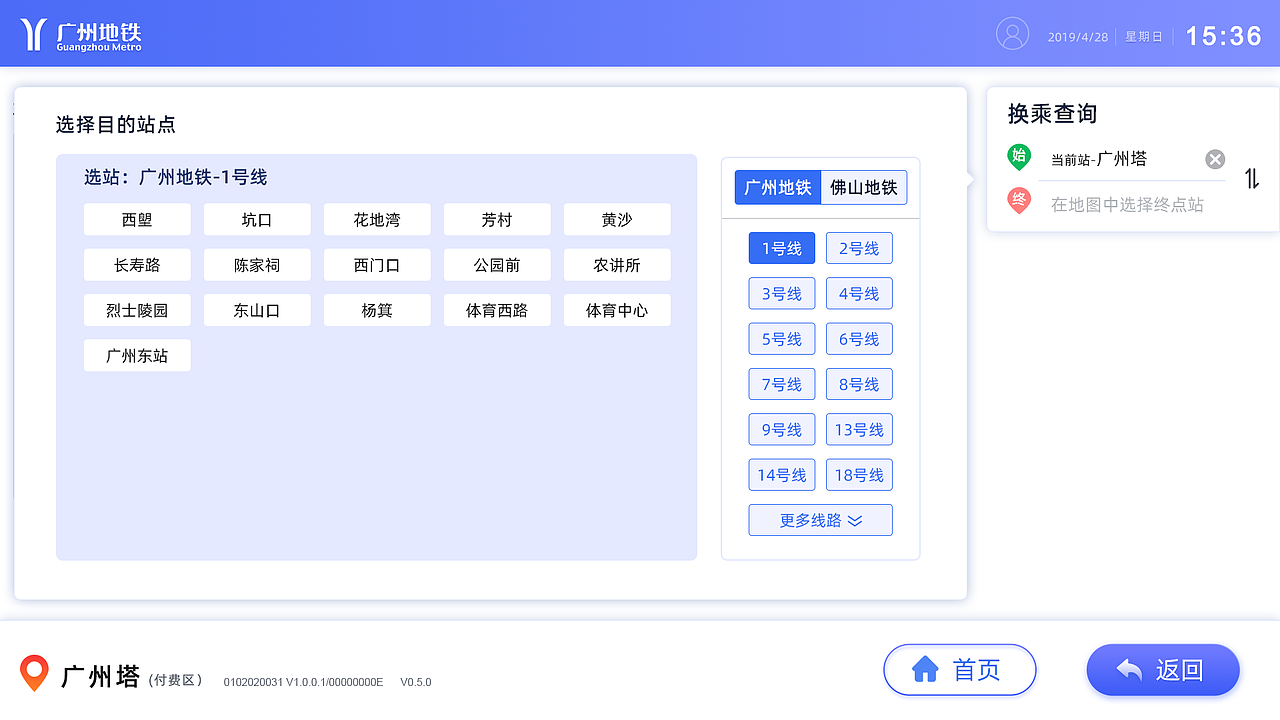The height and width of the screenshot is (720, 1280).
Task: Expand 更多线路 to show more lines
Action: 820,520
